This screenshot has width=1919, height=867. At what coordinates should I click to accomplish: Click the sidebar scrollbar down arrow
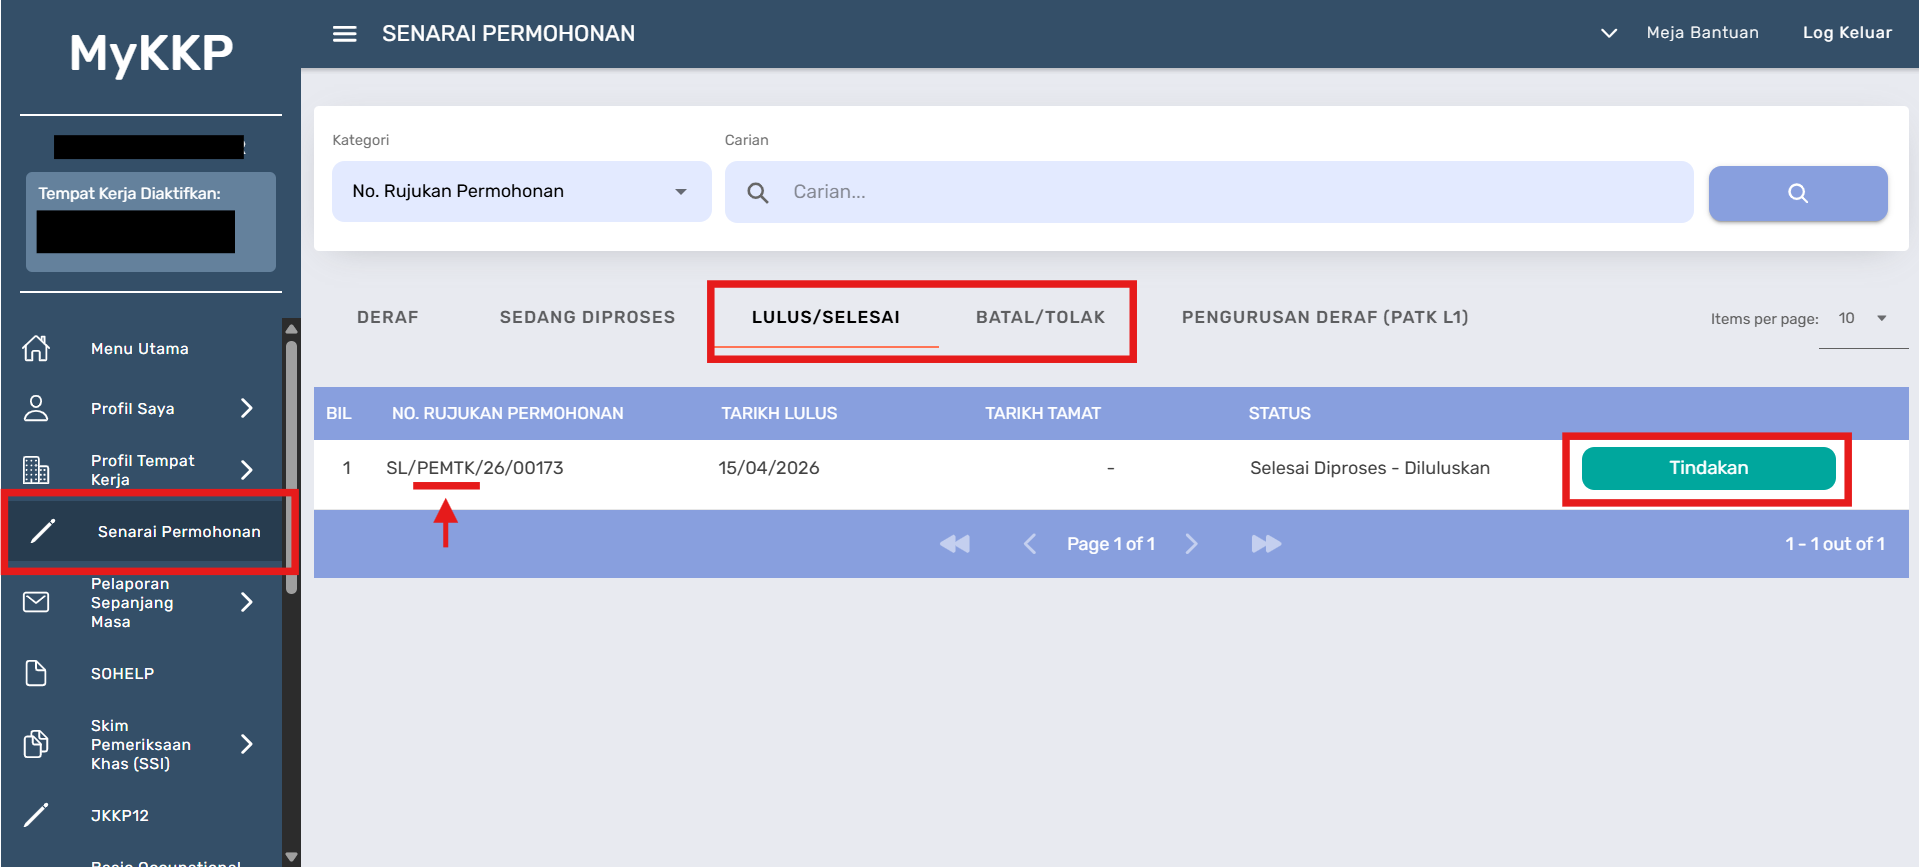291,857
